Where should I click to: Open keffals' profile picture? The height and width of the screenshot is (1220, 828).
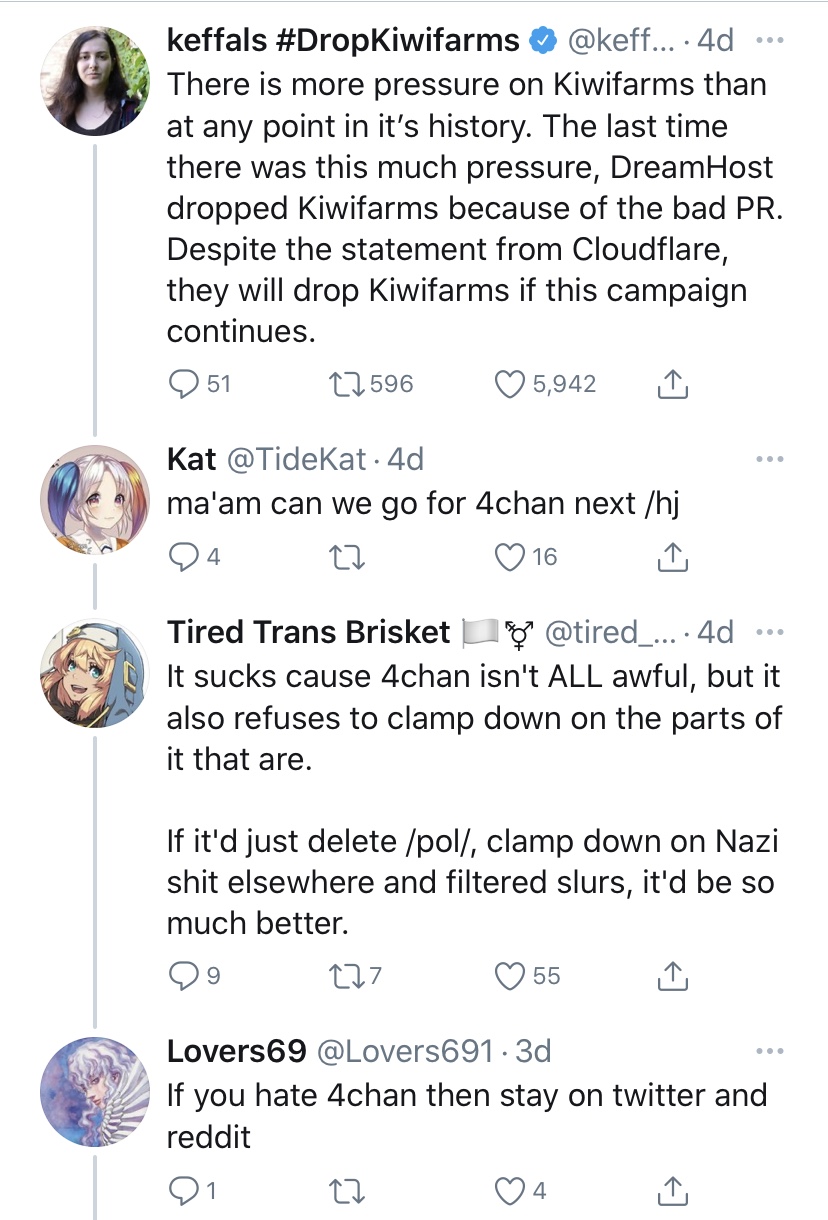pos(94,68)
